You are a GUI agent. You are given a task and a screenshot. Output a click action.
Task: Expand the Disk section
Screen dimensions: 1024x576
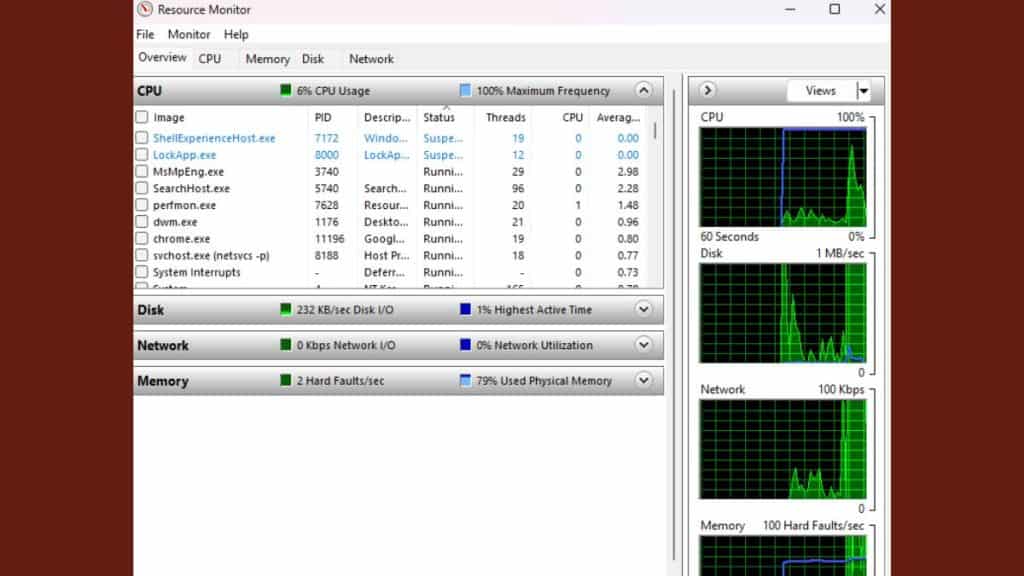tap(643, 310)
